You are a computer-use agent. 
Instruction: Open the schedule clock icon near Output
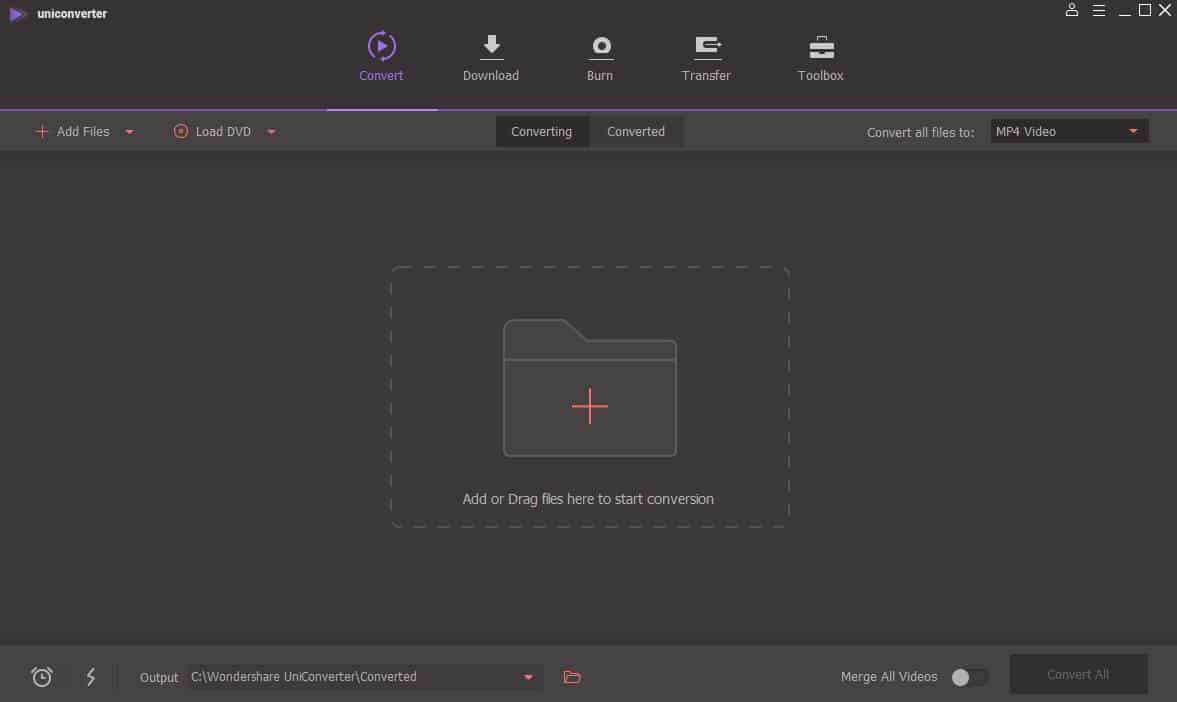pyautogui.click(x=41, y=677)
